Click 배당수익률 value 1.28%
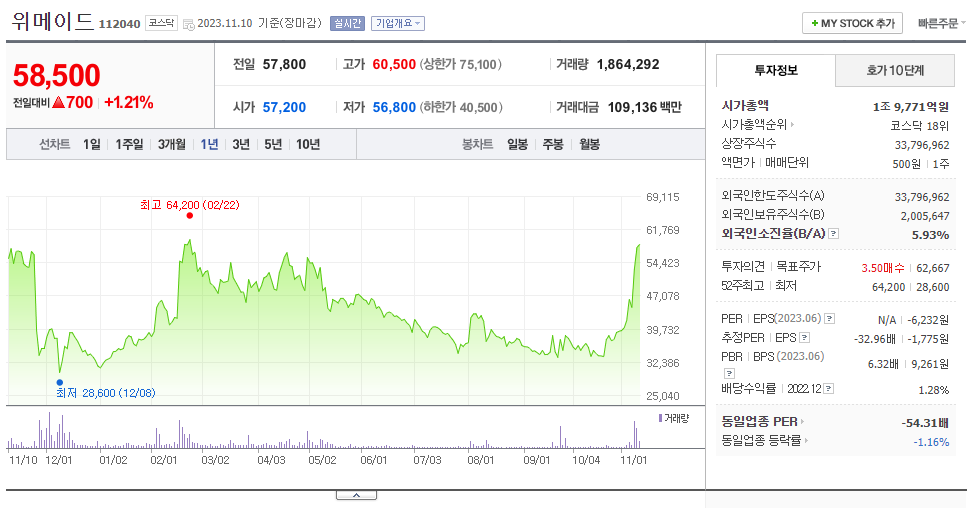975x508 pixels. click(934, 390)
